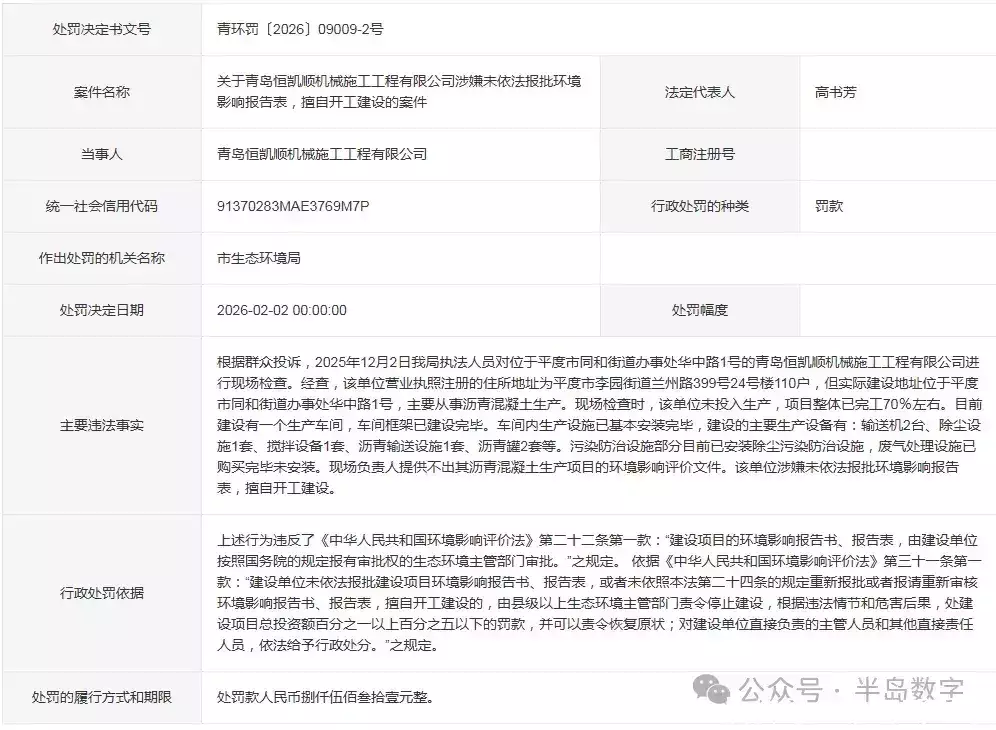
Task: Click the 法定代表人 label cell
Action: 699,92
